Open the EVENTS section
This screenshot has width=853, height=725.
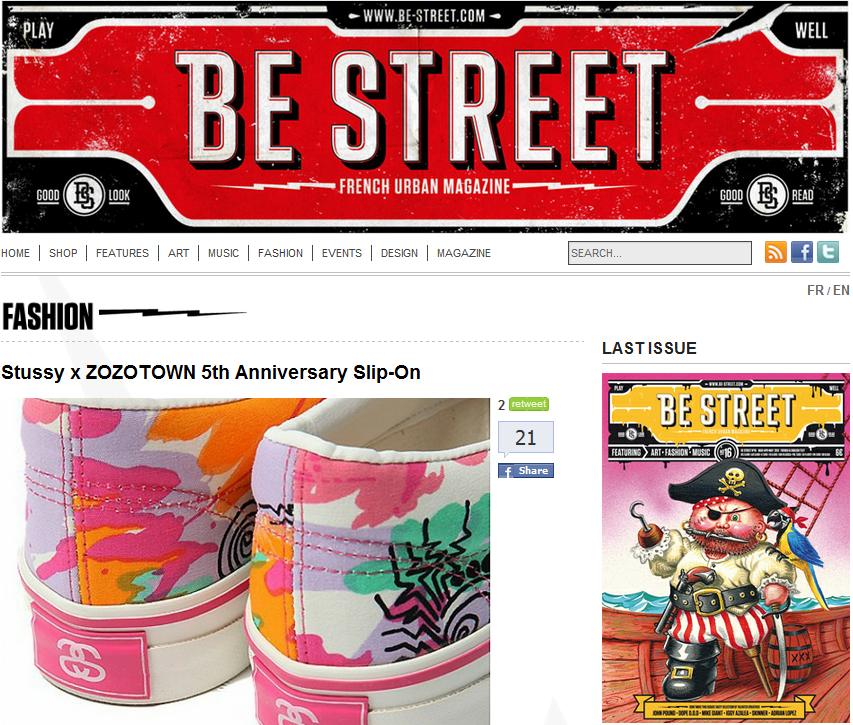[x=342, y=253]
